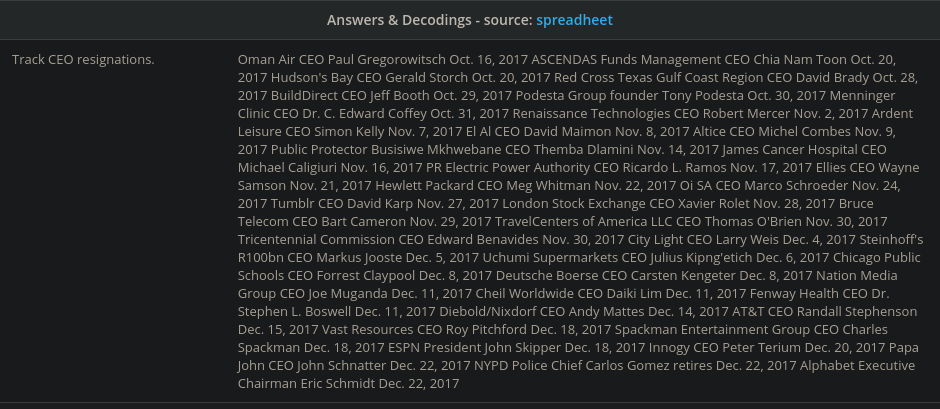Select the Track CEO resignations cell
940x409 pixels.
coord(83,60)
